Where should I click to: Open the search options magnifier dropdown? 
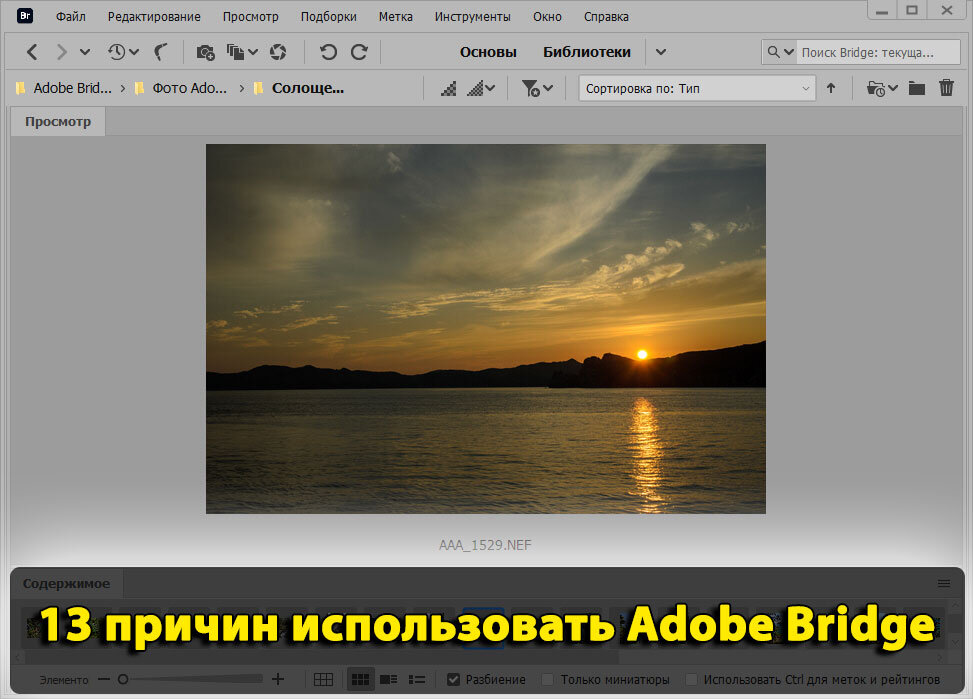(780, 52)
